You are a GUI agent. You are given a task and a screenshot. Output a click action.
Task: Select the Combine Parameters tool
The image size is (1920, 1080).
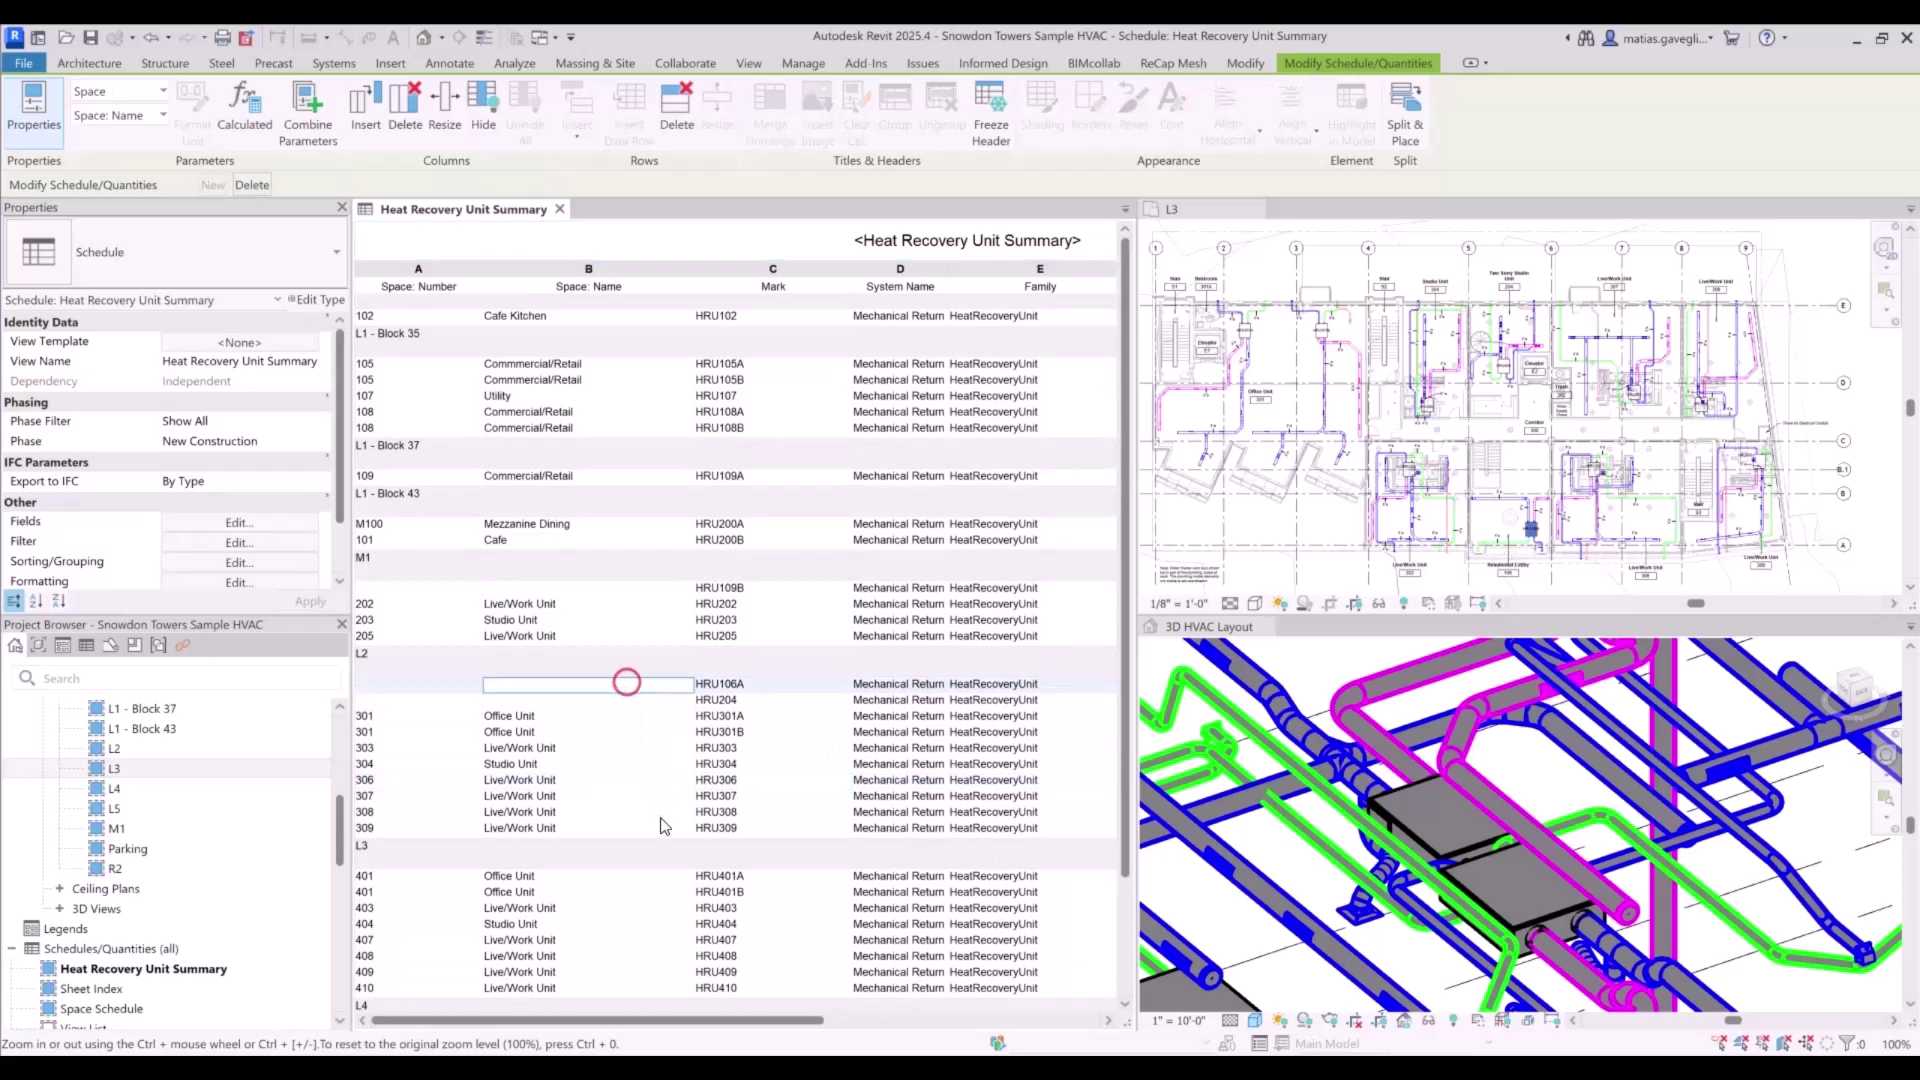pyautogui.click(x=308, y=110)
